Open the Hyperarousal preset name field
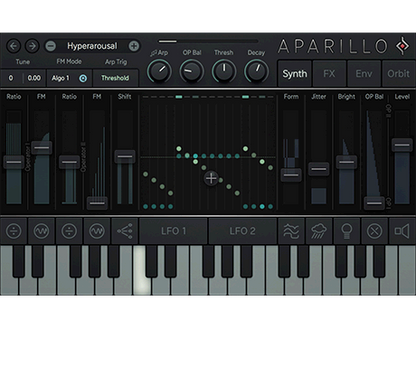 [x=92, y=46]
